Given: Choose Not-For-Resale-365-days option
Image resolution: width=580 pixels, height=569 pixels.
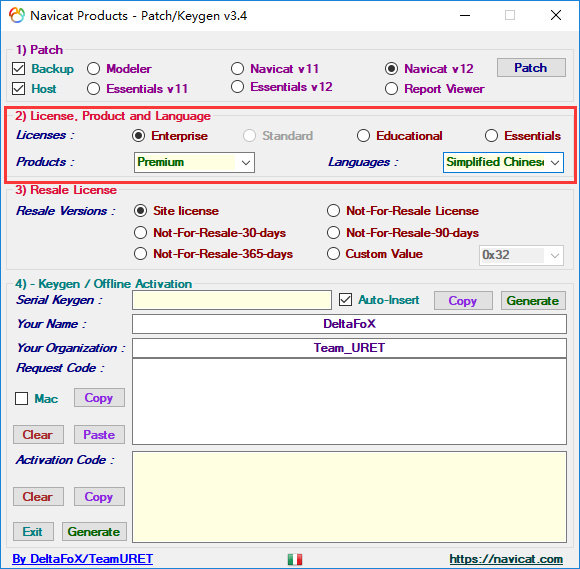Looking at the screenshot, I should (x=141, y=254).
